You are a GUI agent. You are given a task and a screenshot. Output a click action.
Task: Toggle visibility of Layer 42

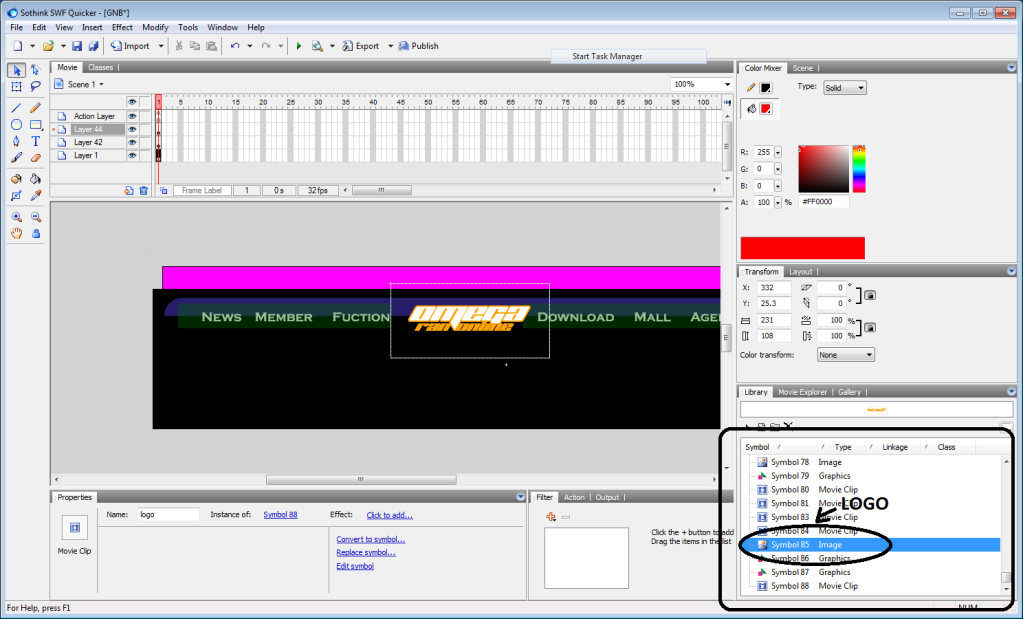pos(132,142)
